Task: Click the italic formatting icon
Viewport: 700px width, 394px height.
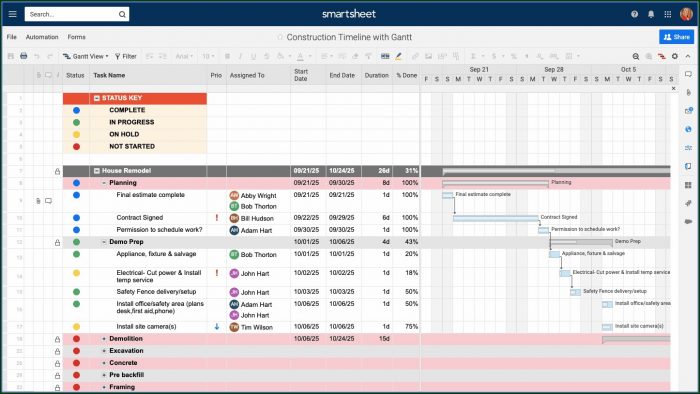Action: (240, 56)
